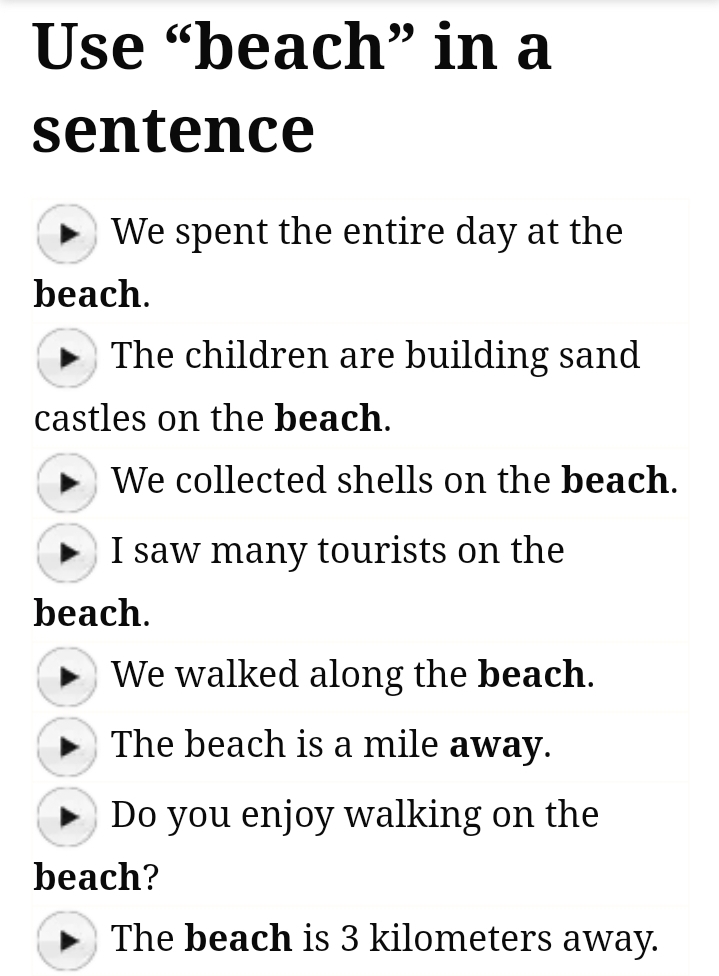Click the text "Do you enjoy walking on the"
The image size is (719, 976).
point(354,815)
